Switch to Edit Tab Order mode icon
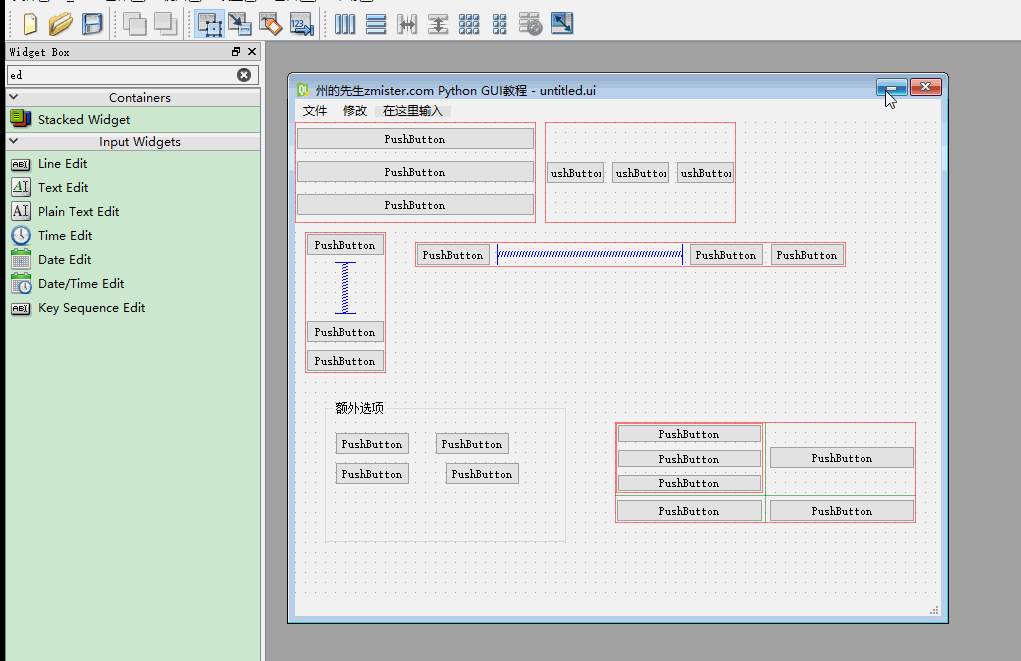 pos(301,24)
